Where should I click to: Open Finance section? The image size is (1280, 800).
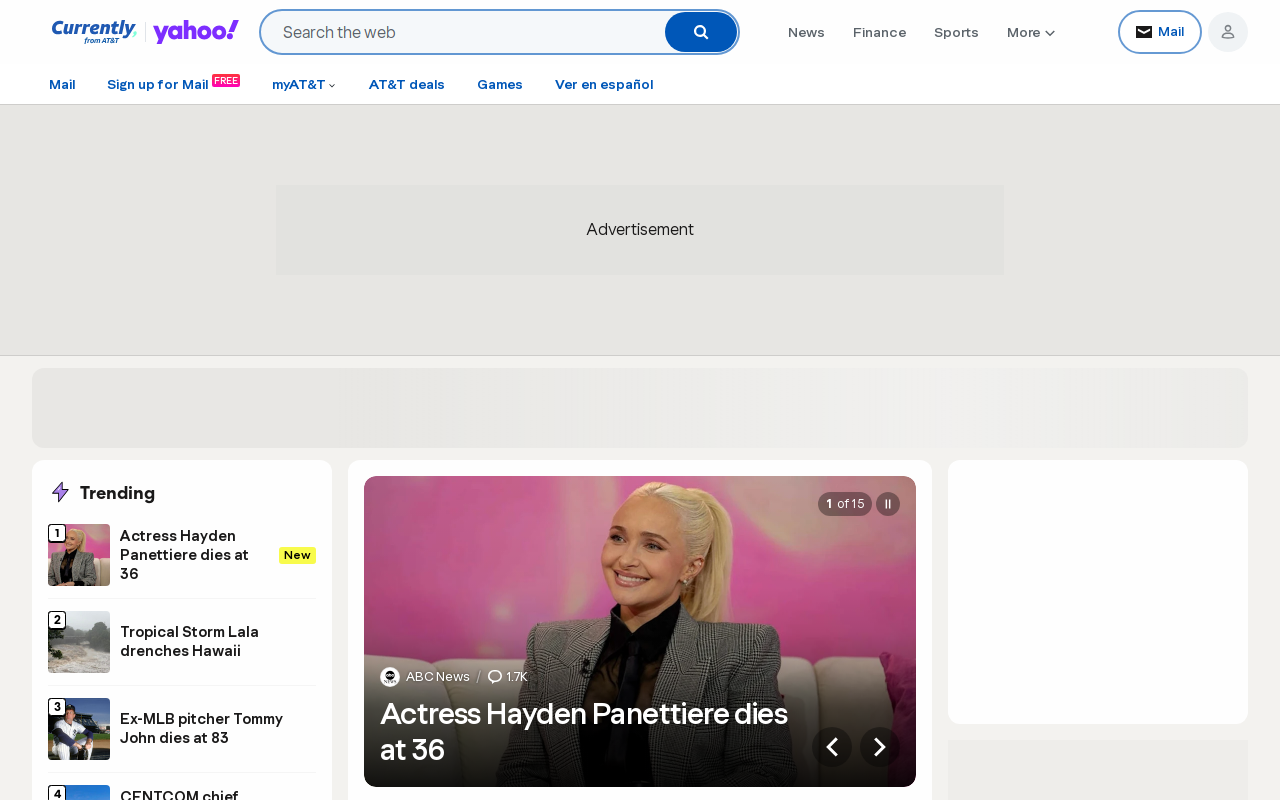pos(879,32)
